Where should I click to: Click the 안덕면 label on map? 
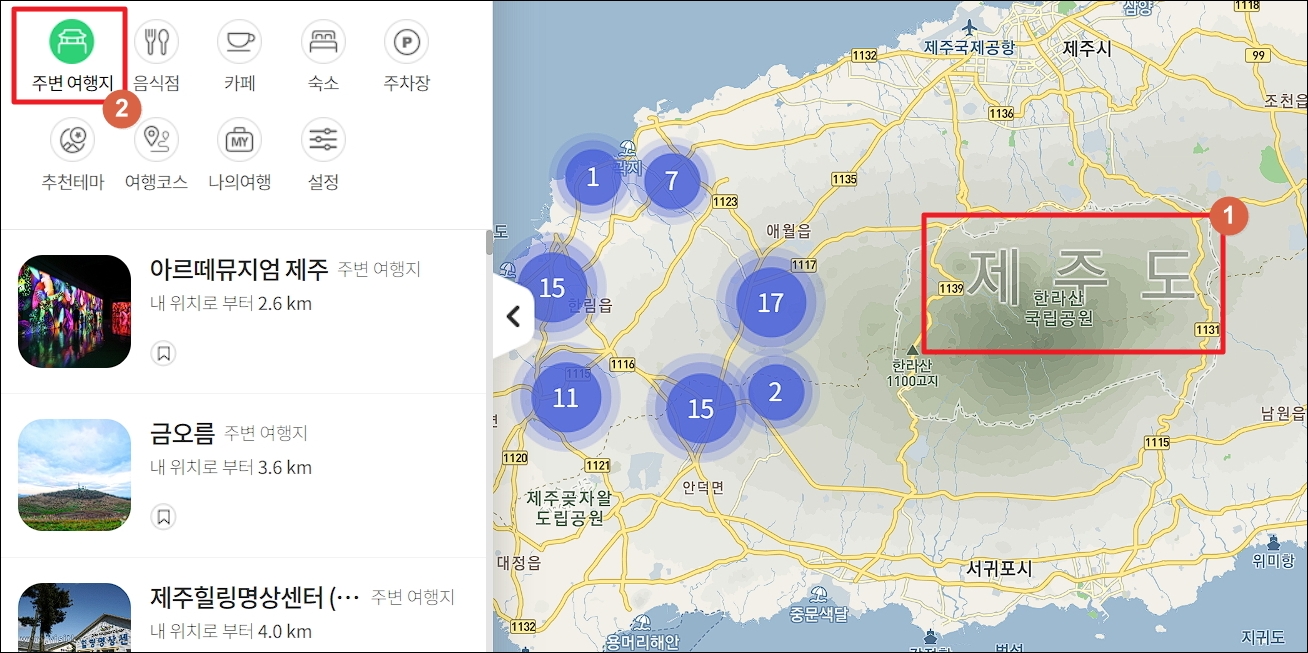(702, 489)
